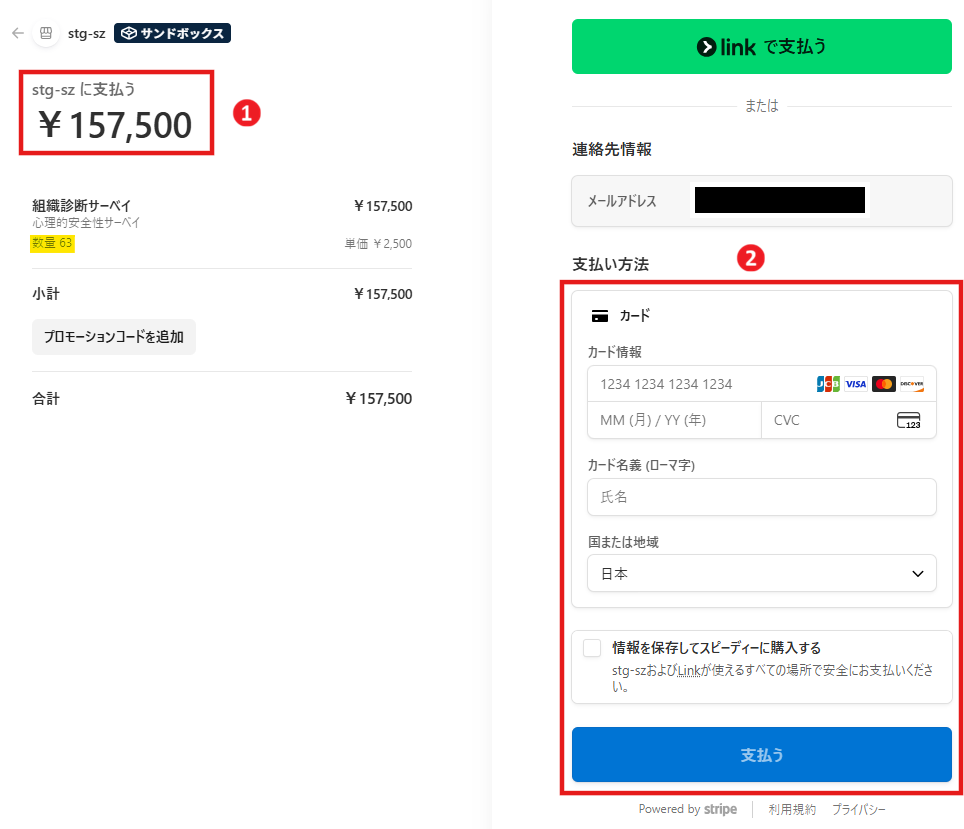Screen dimensions: 964x829
Task: Click the CVC card hint icon
Action: tap(908, 420)
